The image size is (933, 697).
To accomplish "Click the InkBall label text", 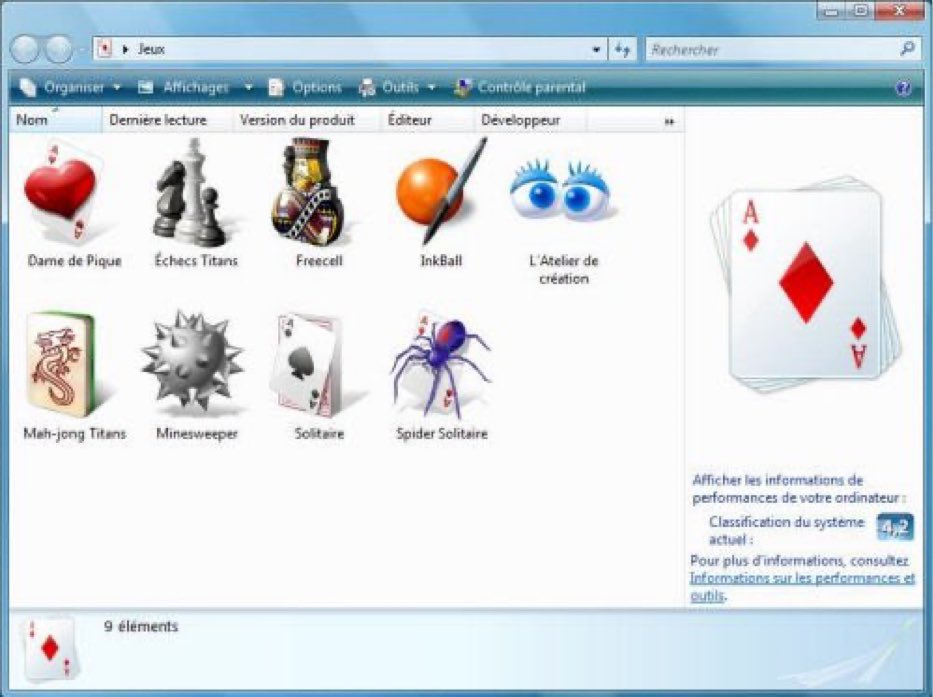I will (x=441, y=261).
